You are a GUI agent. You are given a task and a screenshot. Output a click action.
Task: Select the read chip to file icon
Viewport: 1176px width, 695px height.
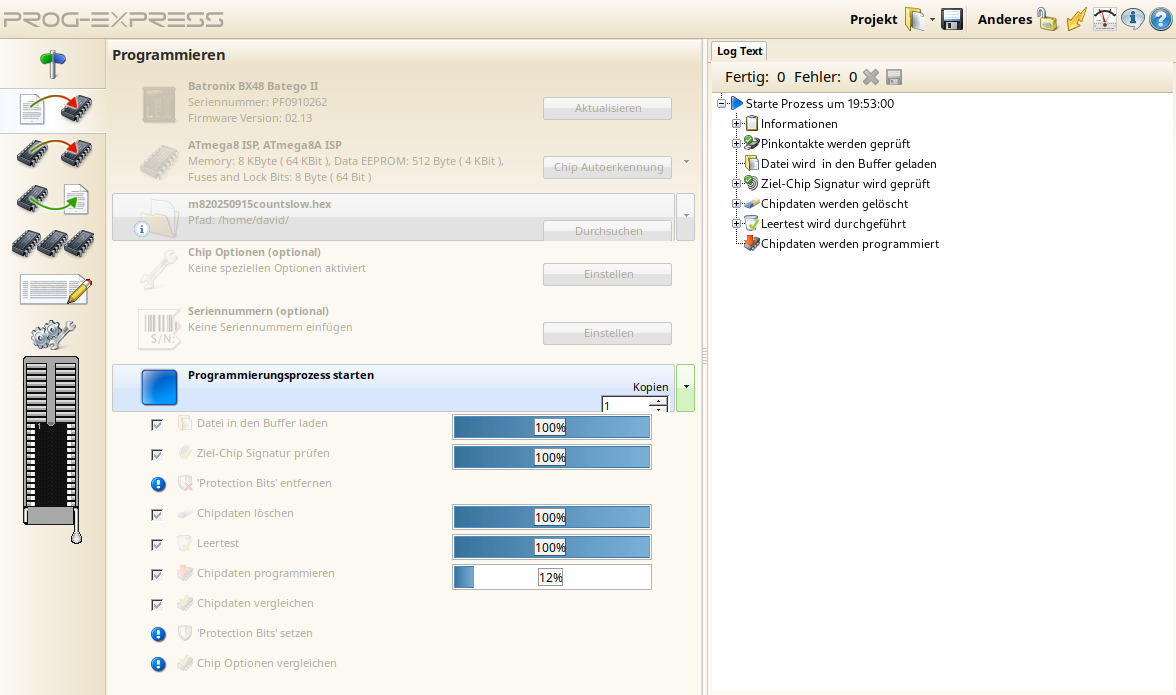(x=54, y=198)
